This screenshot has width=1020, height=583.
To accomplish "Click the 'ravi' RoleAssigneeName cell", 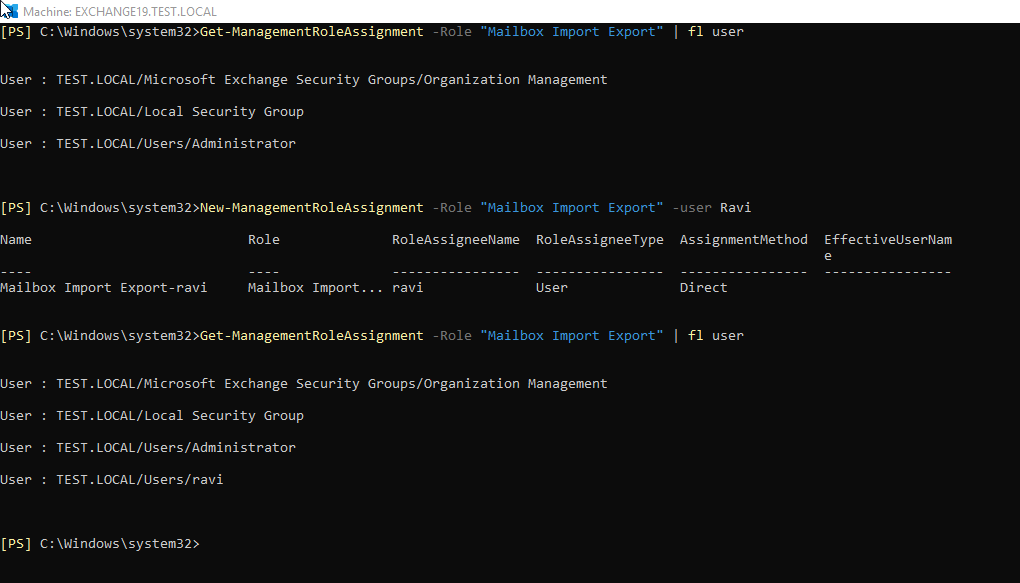I will tap(407, 288).
